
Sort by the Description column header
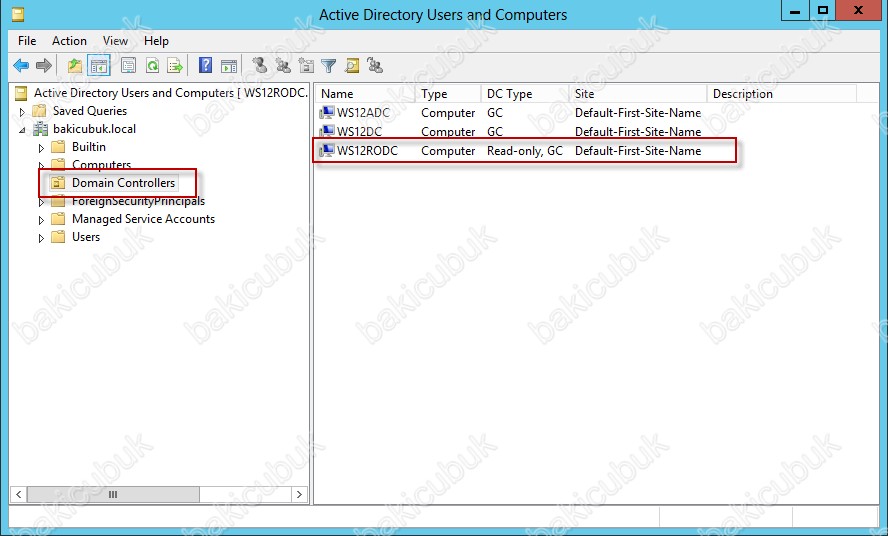(x=782, y=93)
